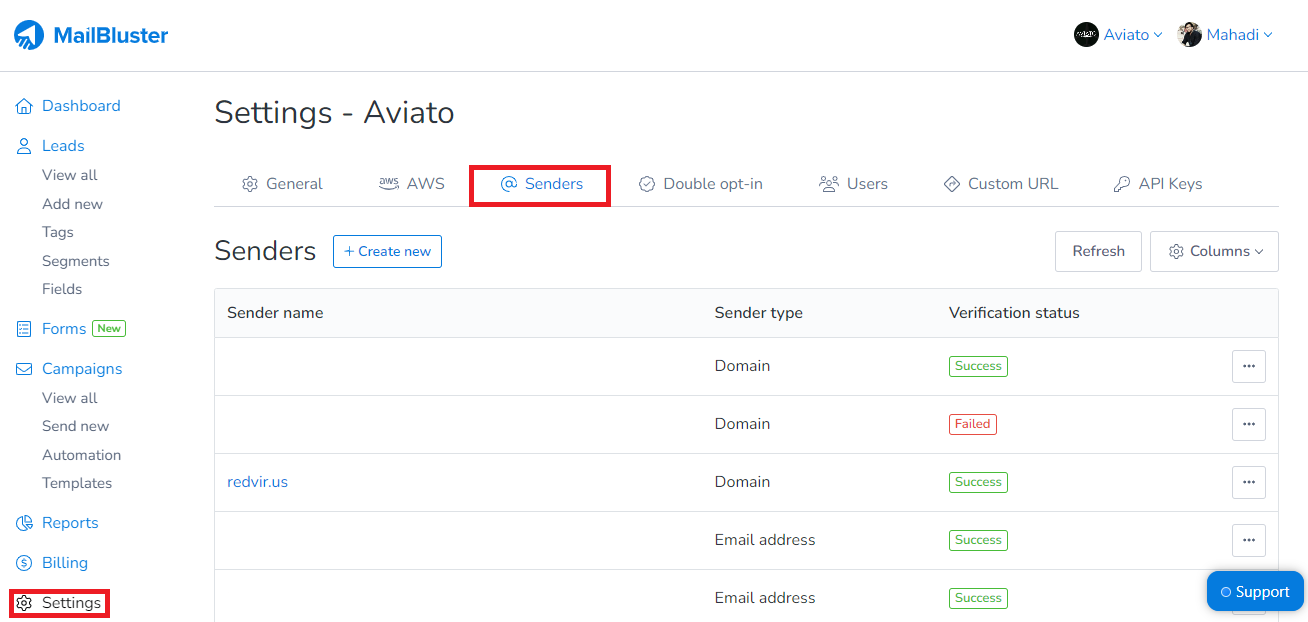Click the people icon on Users tab

tap(829, 184)
